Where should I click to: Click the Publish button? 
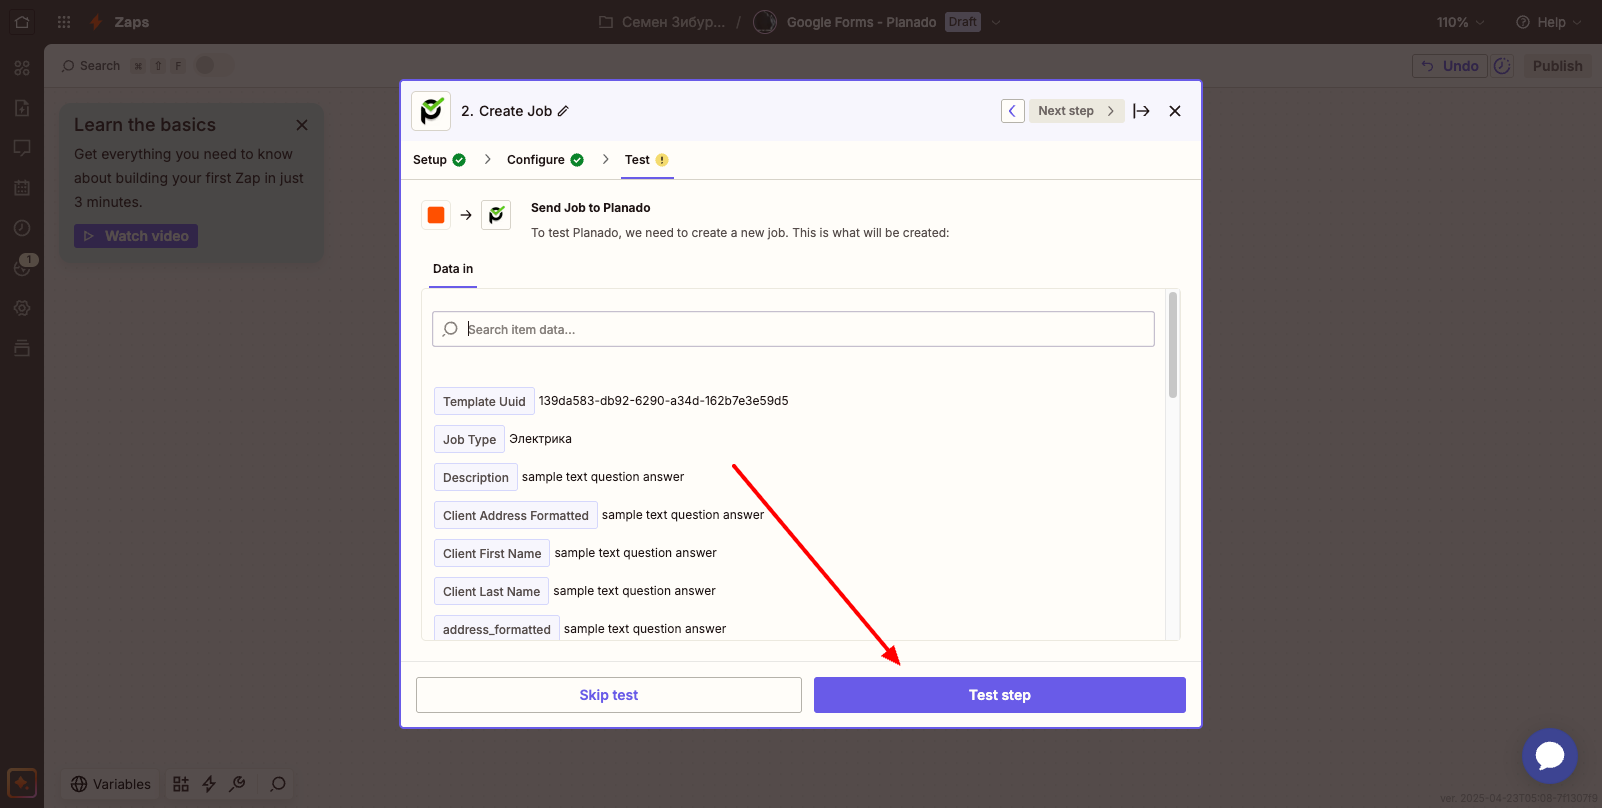click(x=1557, y=66)
